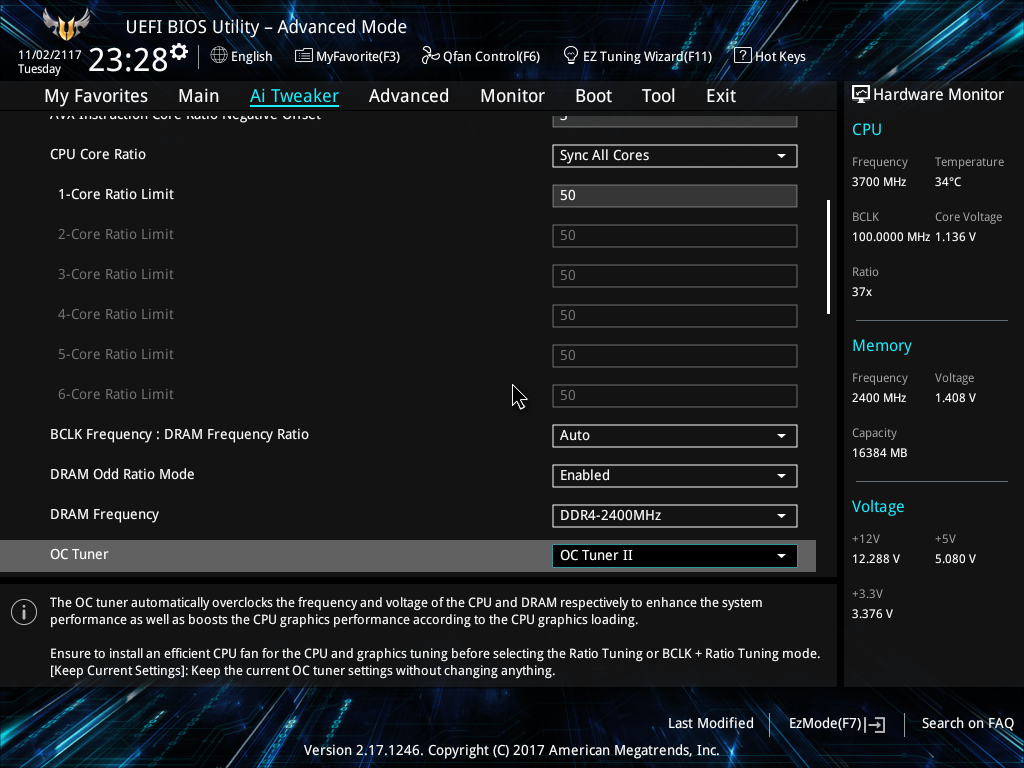This screenshot has width=1024, height=768.
Task: Click Search on FAQ link
Action: tap(967, 723)
